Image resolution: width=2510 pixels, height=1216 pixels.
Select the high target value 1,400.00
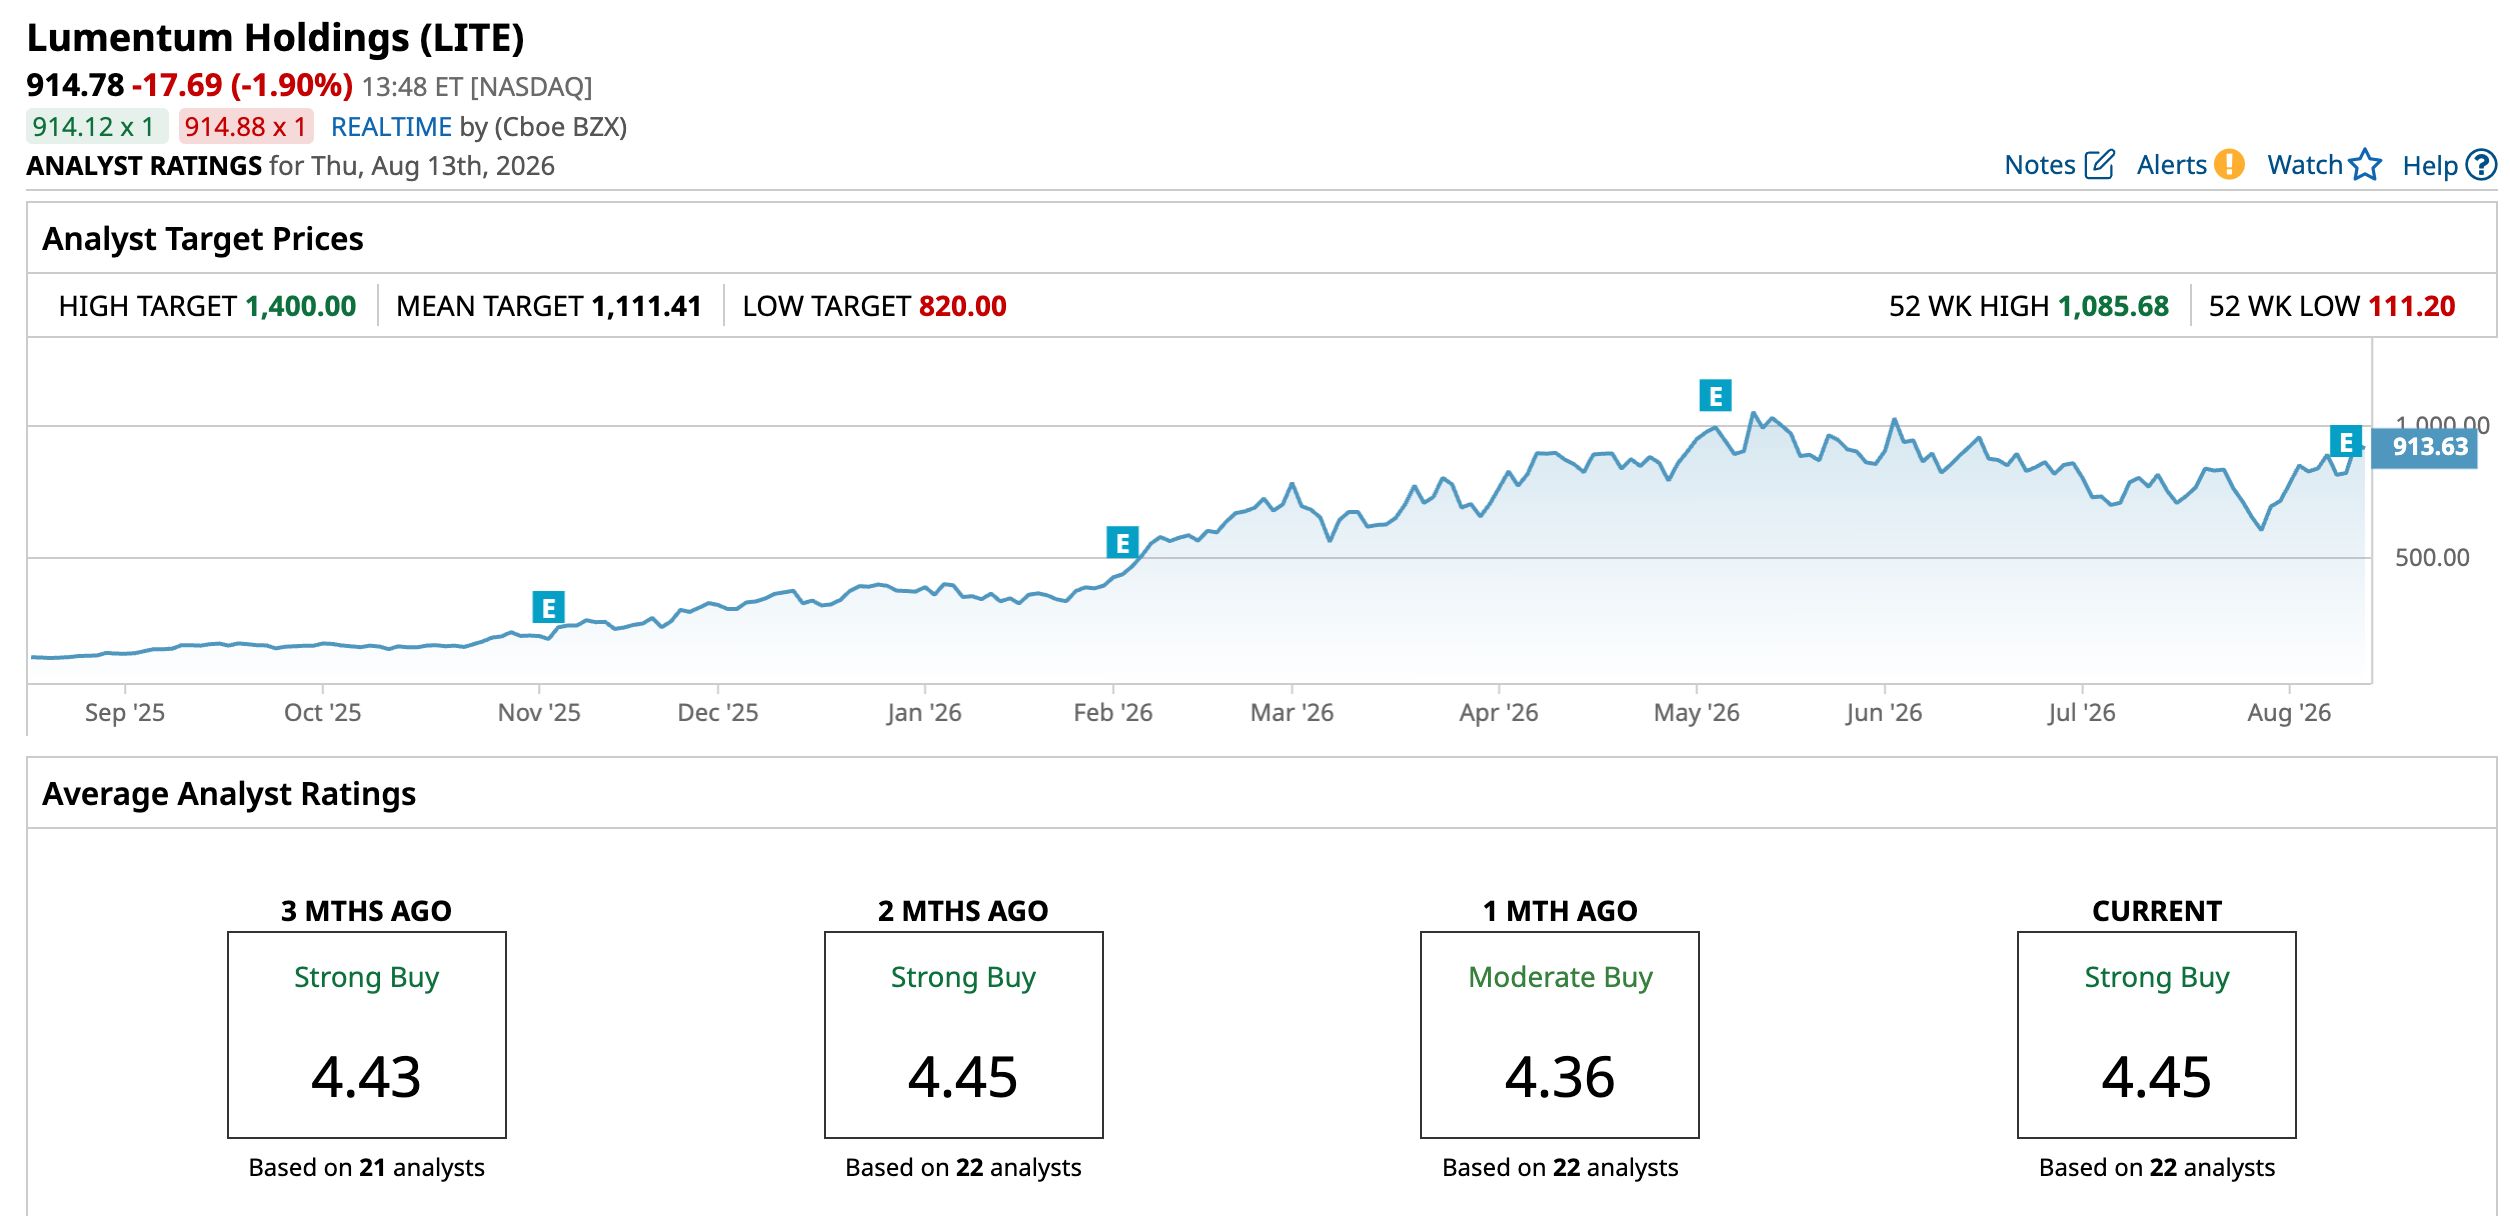[301, 306]
